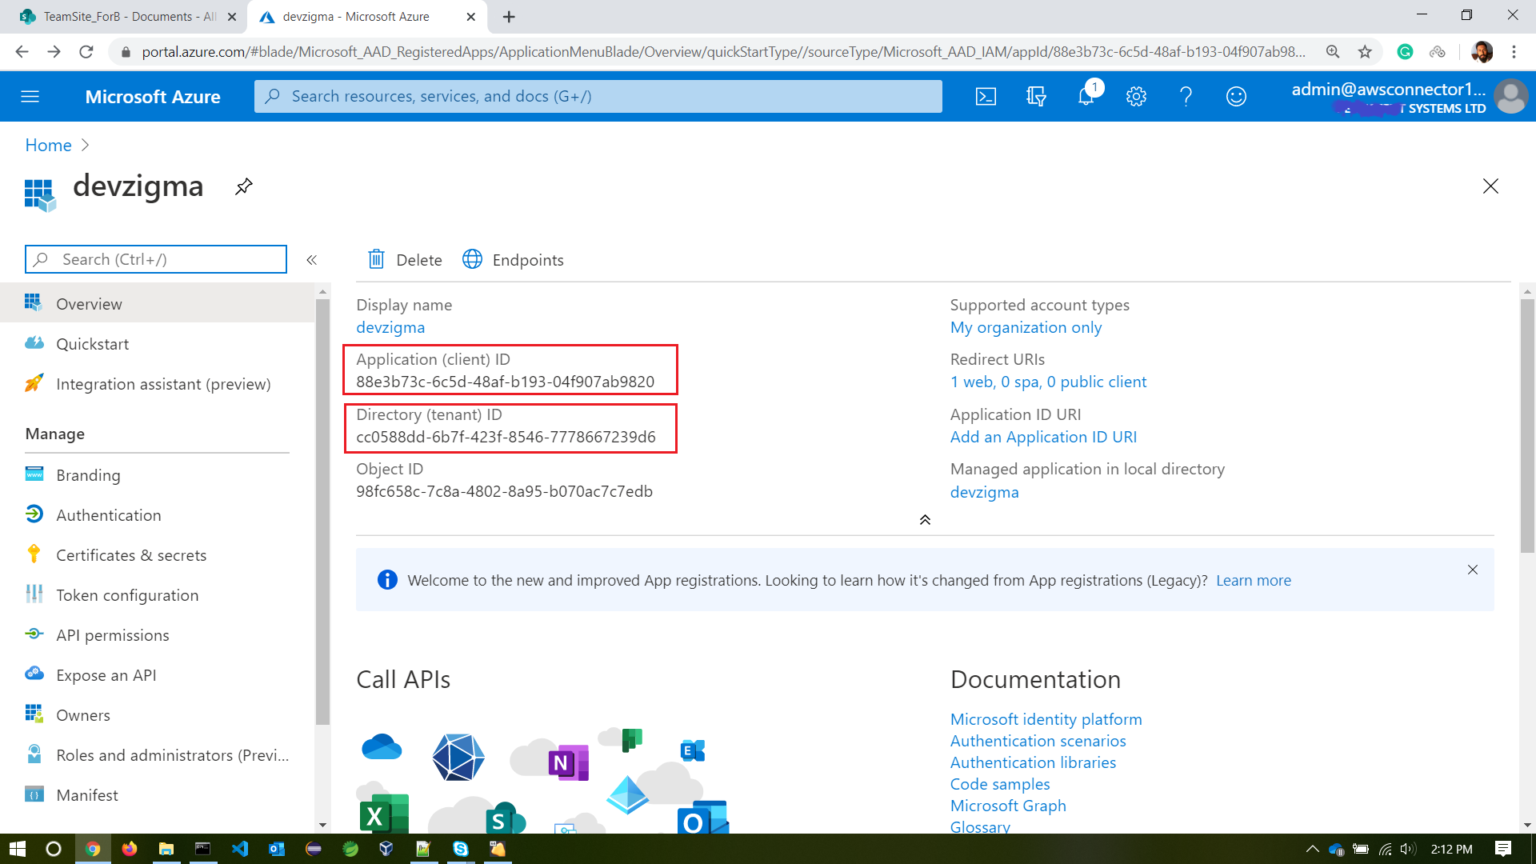The width and height of the screenshot is (1536, 864).
Task: Open the Help question mark menu
Action: pyautogui.click(x=1186, y=97)
